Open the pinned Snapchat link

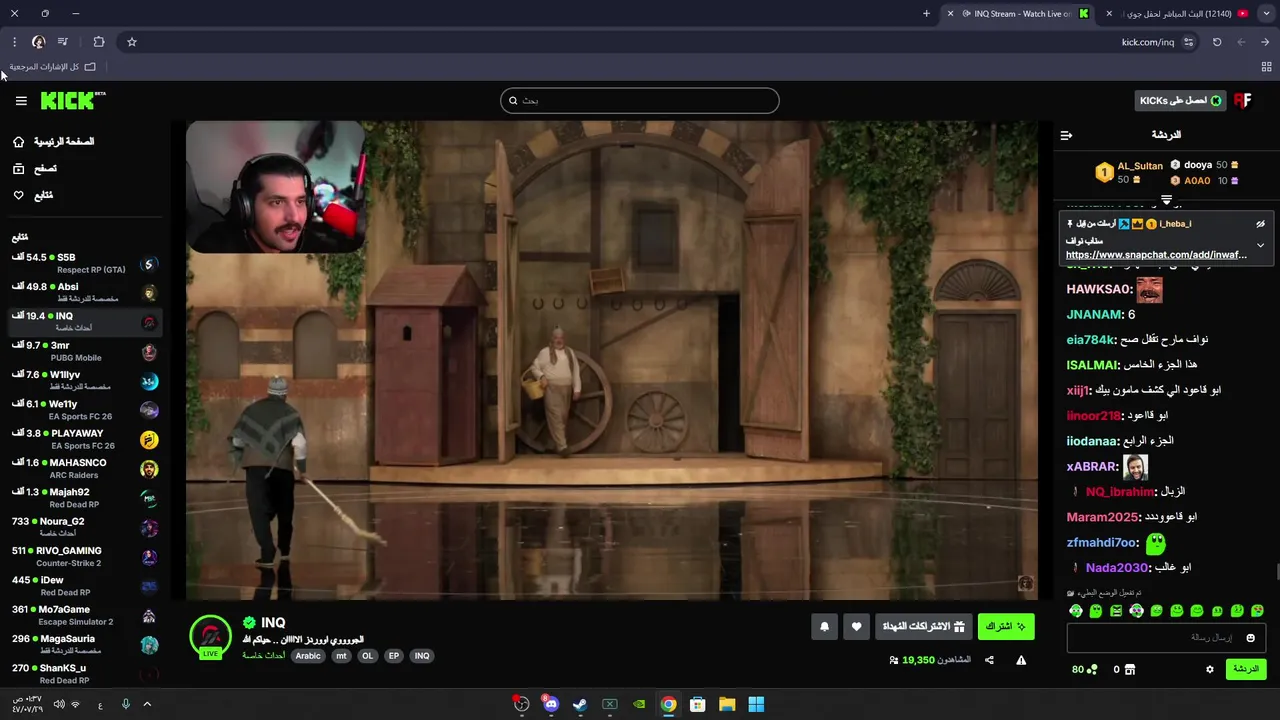[1156, 255]
